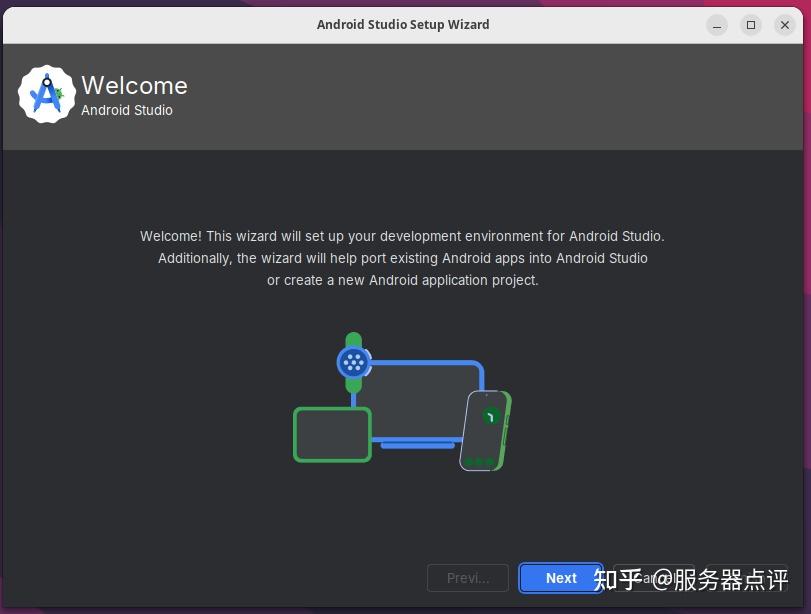The height and width of the screenshot is (614, 811).
Task: Click the tablet graphic in the illustration
Action: click(332, 434)
